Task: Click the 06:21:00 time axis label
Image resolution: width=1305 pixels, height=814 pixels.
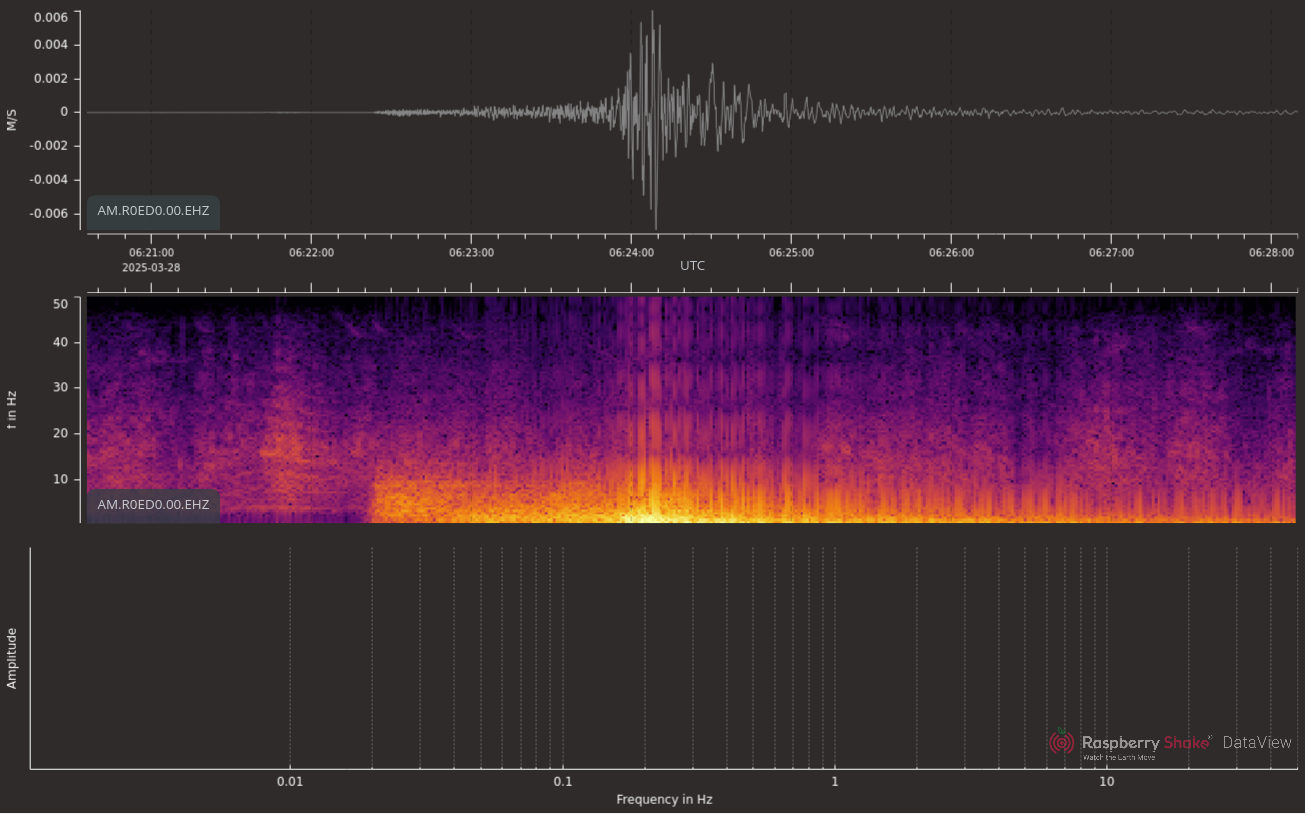Action: 151,253
